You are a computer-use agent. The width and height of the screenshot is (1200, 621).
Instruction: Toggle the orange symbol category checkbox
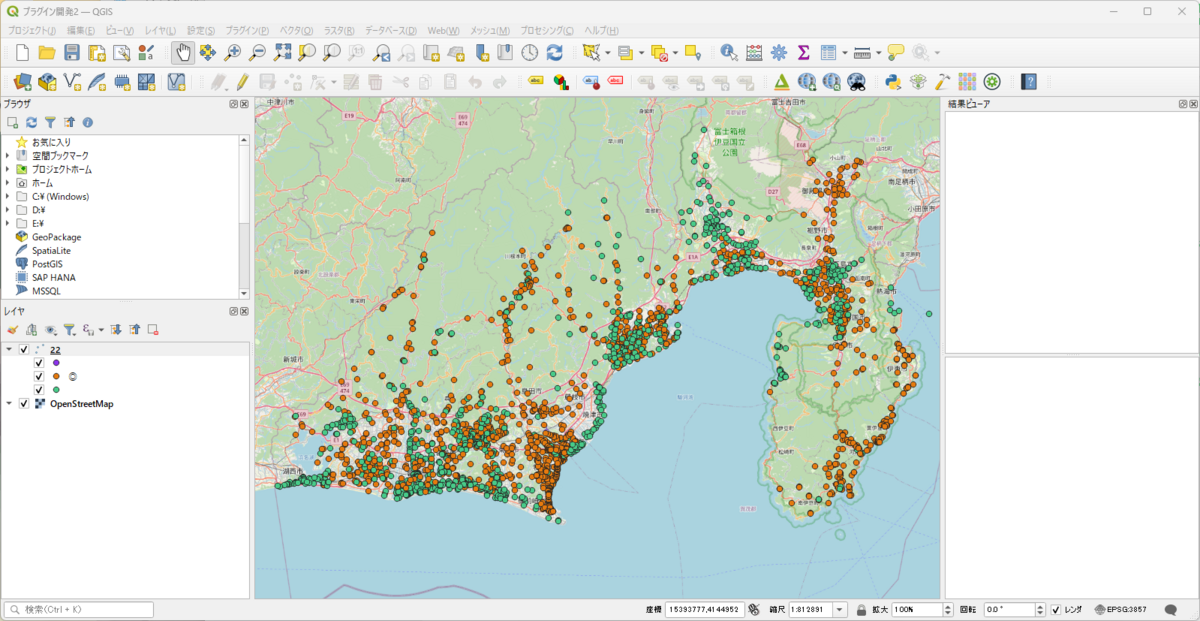[x=39, y=376]
